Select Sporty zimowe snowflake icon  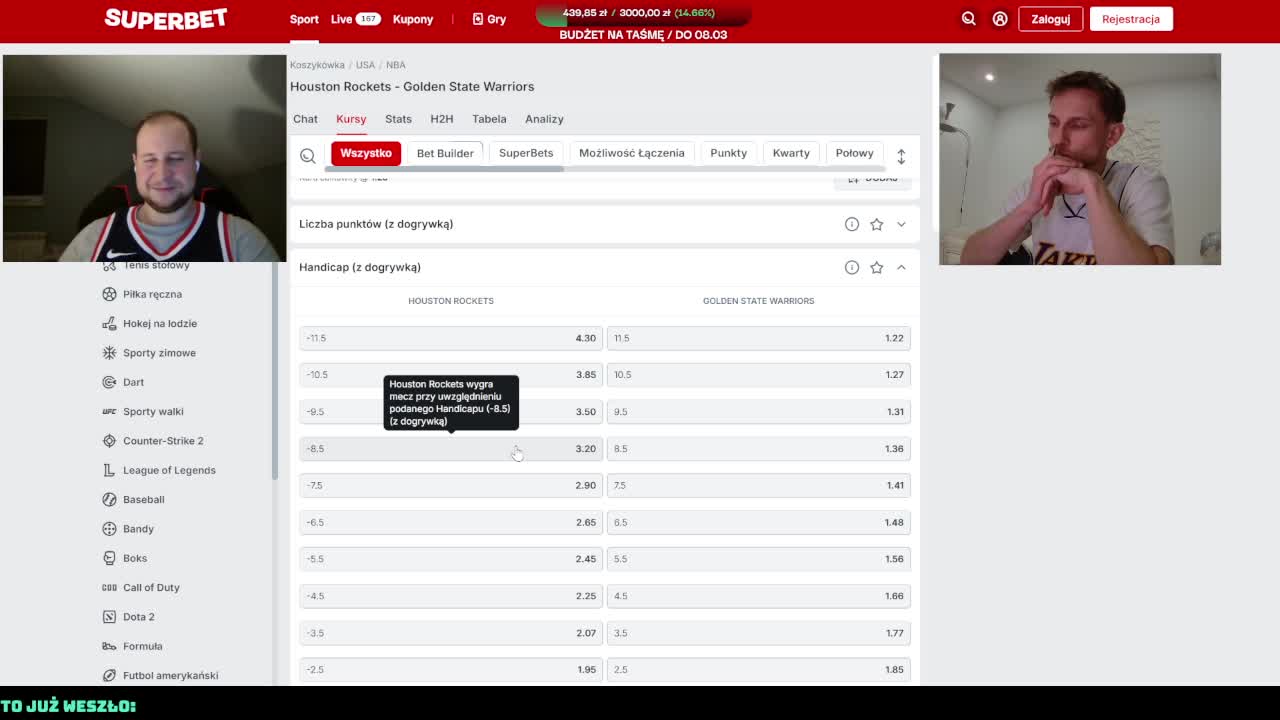[x=109, y=353]
